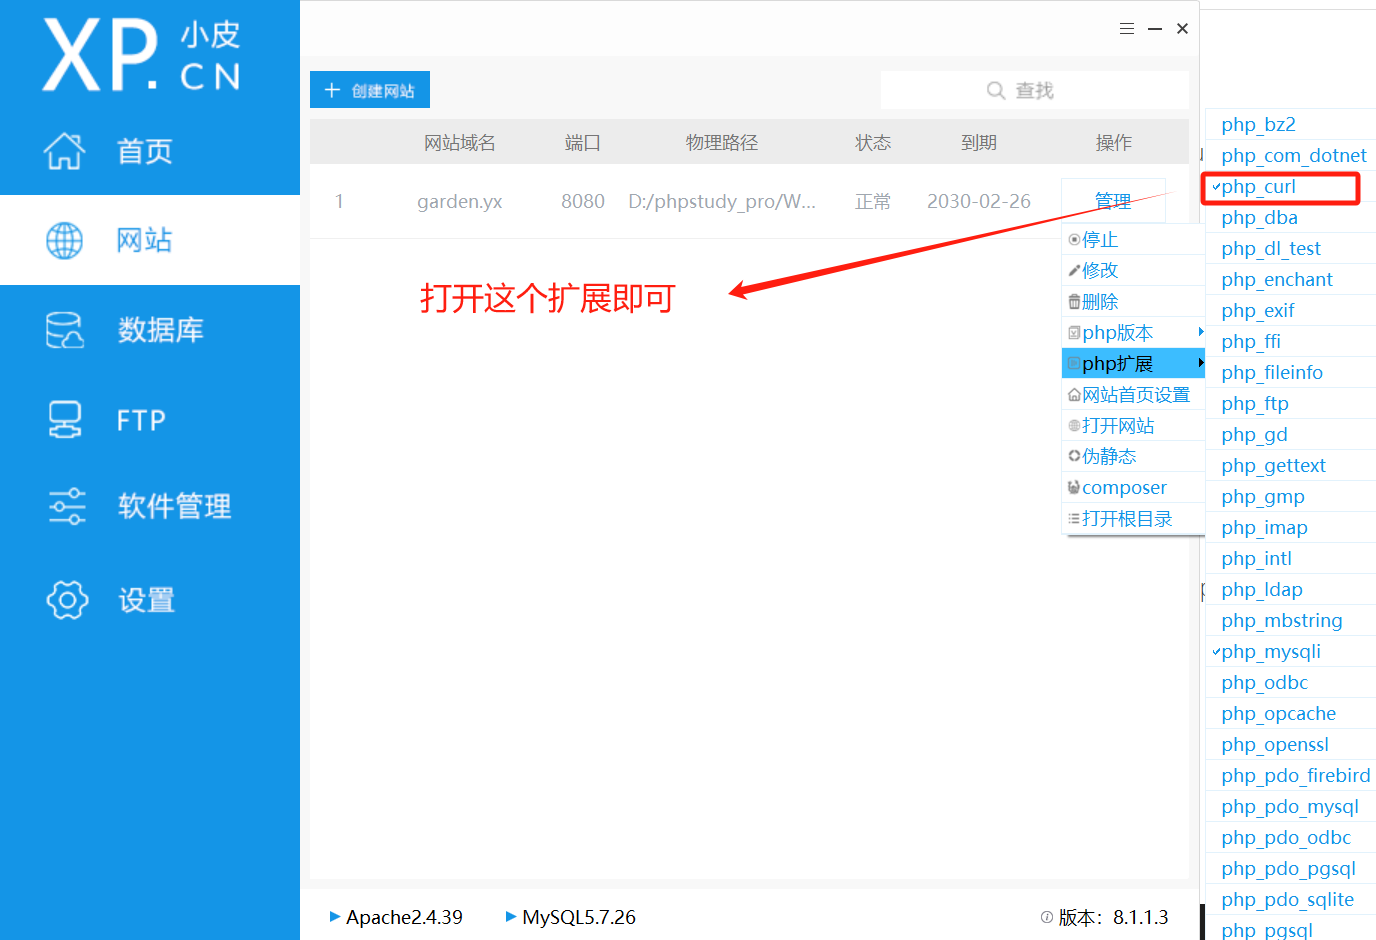Screen dimensions: 1376x940
Task: Click the 查找 search input field
Action: (x=1035, y=90)
